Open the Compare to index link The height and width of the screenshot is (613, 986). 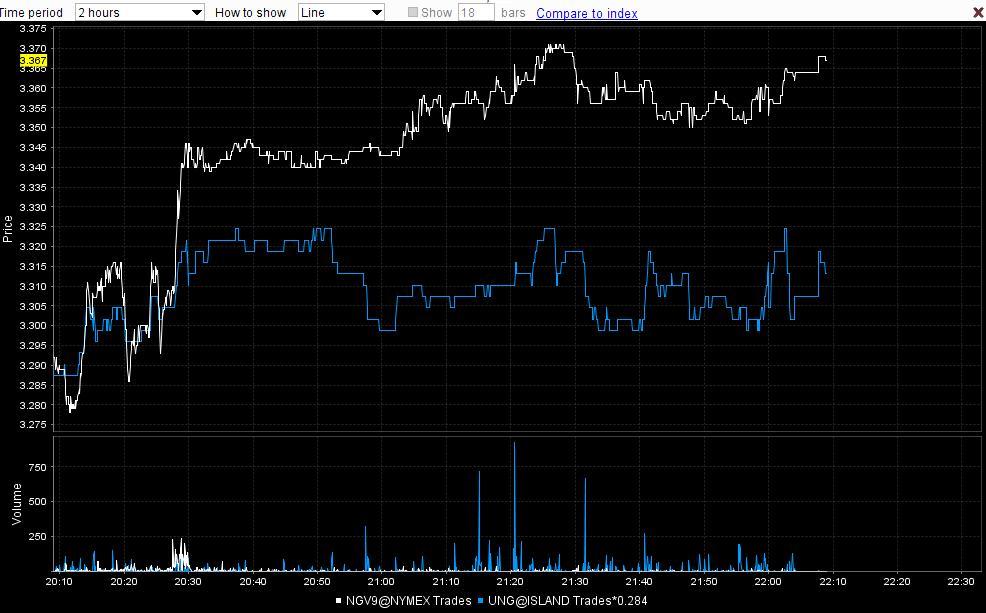[x=585, y=12]
